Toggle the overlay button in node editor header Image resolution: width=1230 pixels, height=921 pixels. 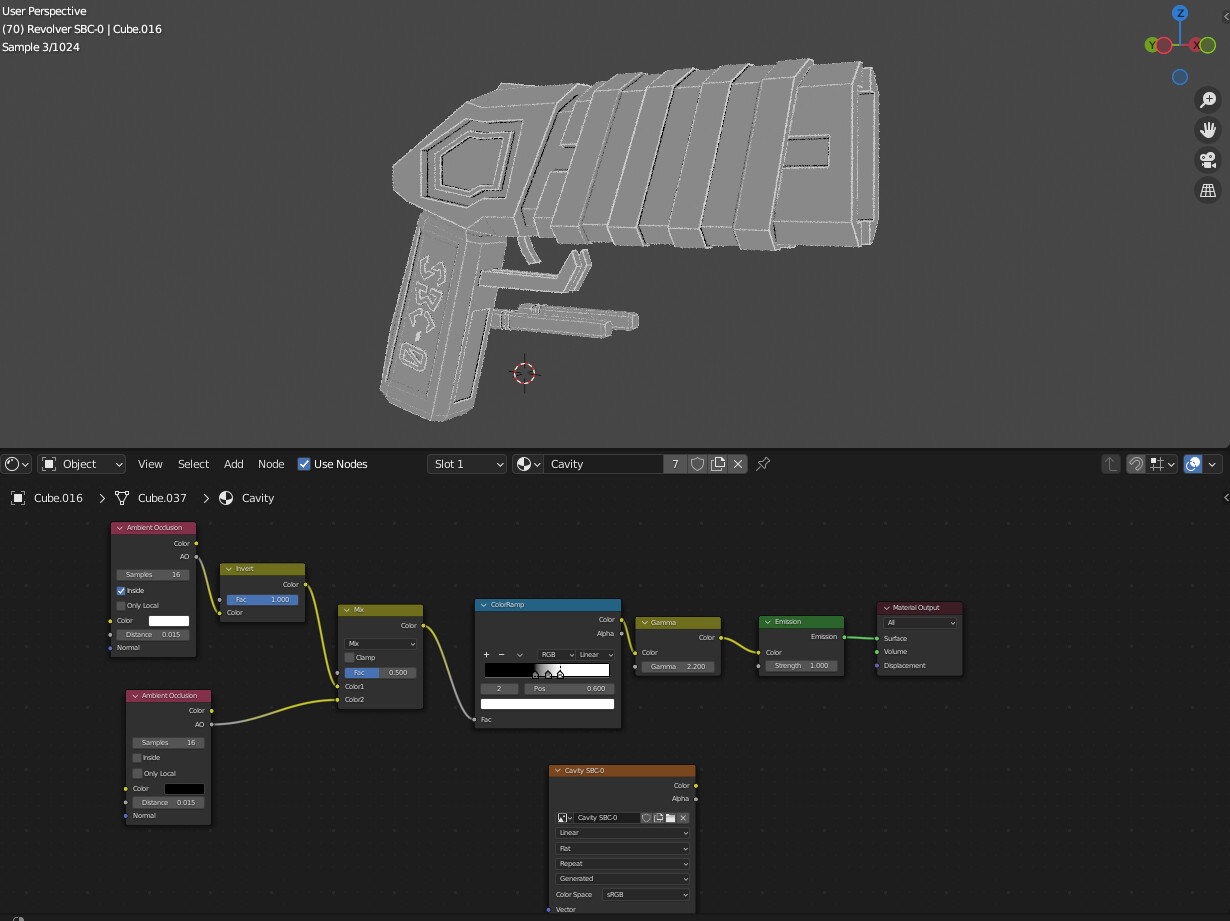tap(1192, 464)
